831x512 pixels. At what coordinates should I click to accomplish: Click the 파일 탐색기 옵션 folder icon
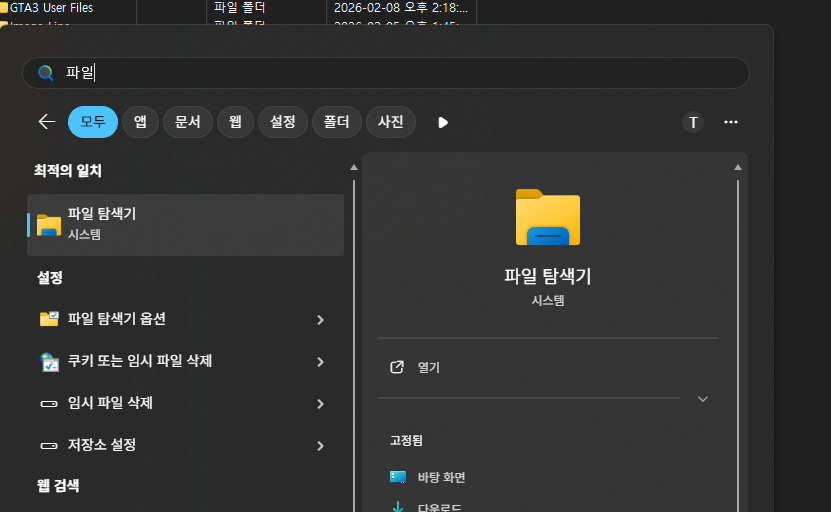(x=49, y=319)
